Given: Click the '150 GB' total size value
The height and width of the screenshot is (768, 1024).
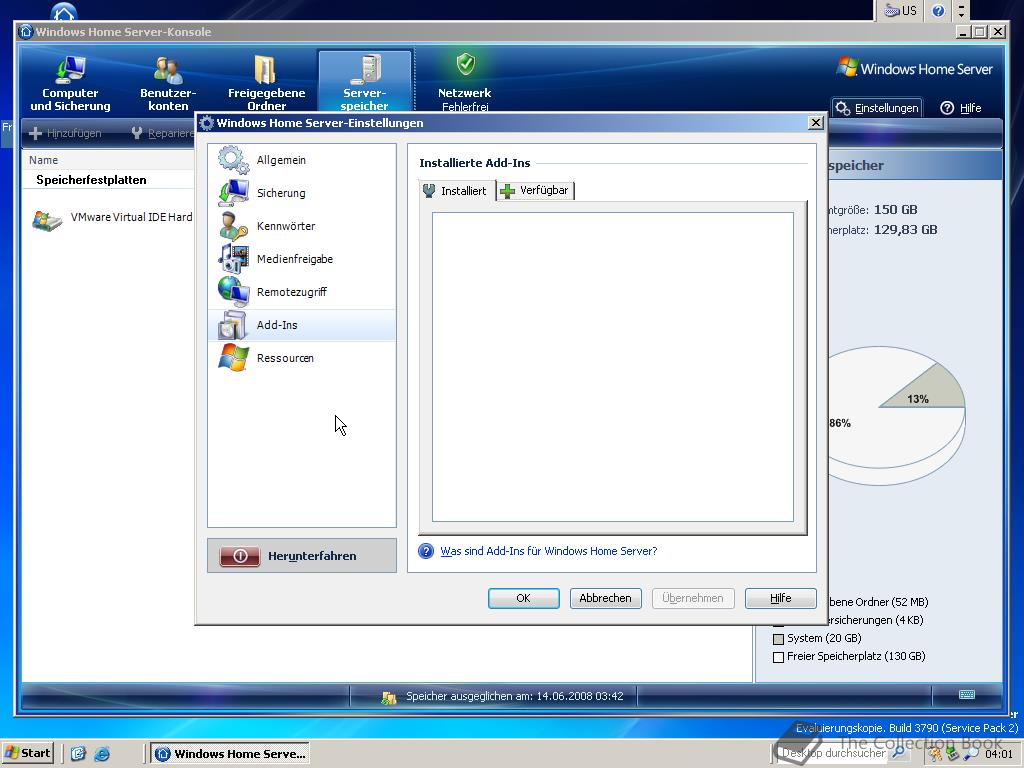Looking at the screenshot, I should (895, 210).
